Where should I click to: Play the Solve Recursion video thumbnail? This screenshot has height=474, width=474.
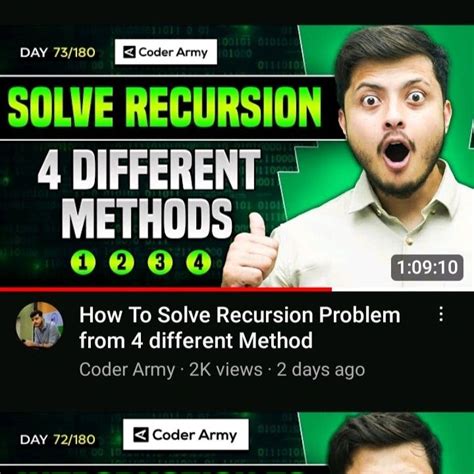237,157
